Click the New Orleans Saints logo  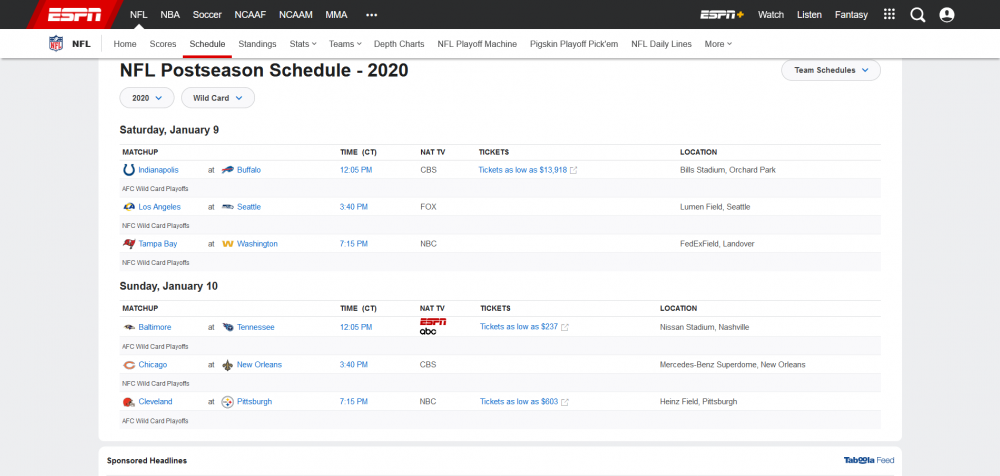[x=228, y=364]
